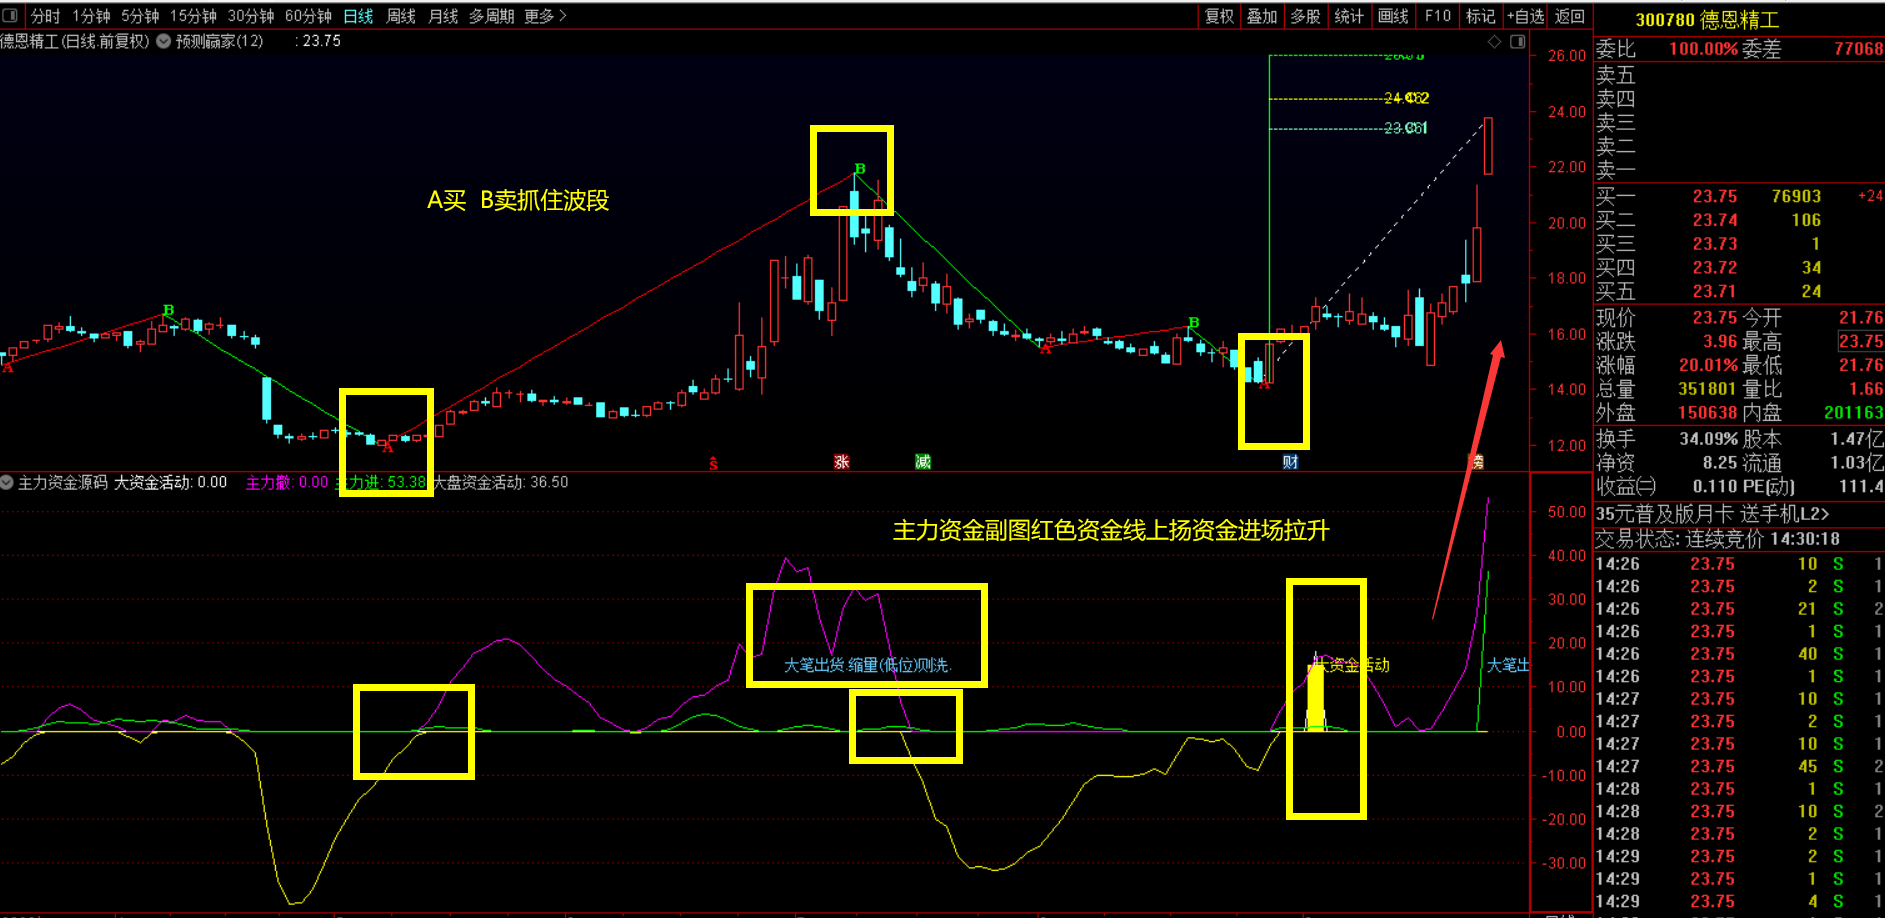This screenshot has width=1885, height=918.
Task: Click the diamond icon above the price axis
Action: point(1495,41)
